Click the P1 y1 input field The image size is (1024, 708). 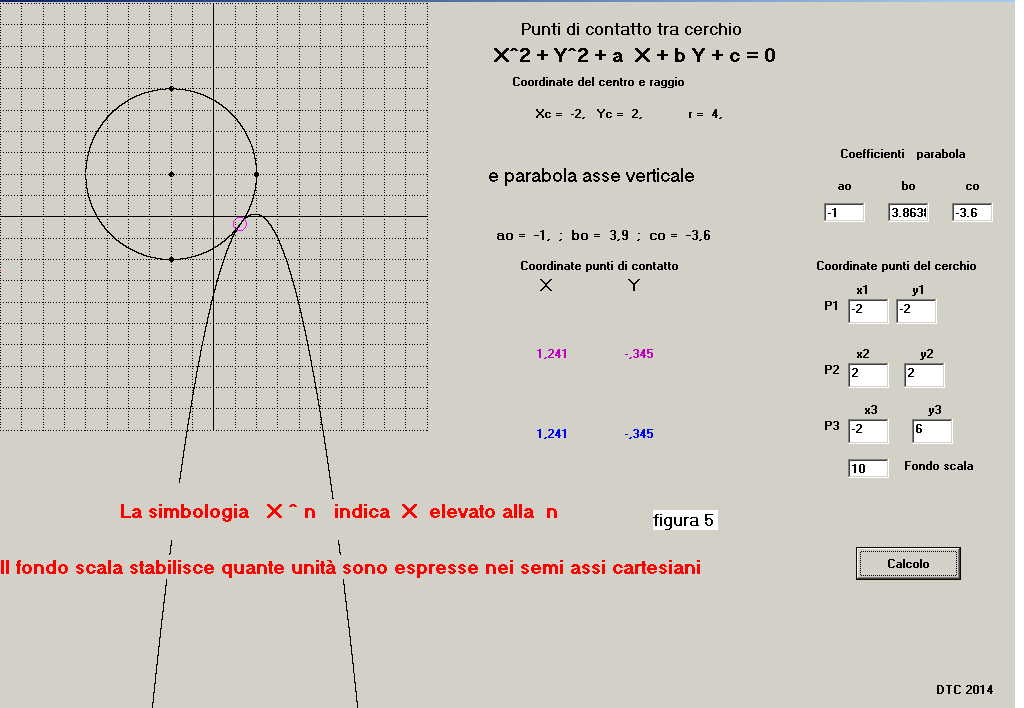tap(916, 311)
